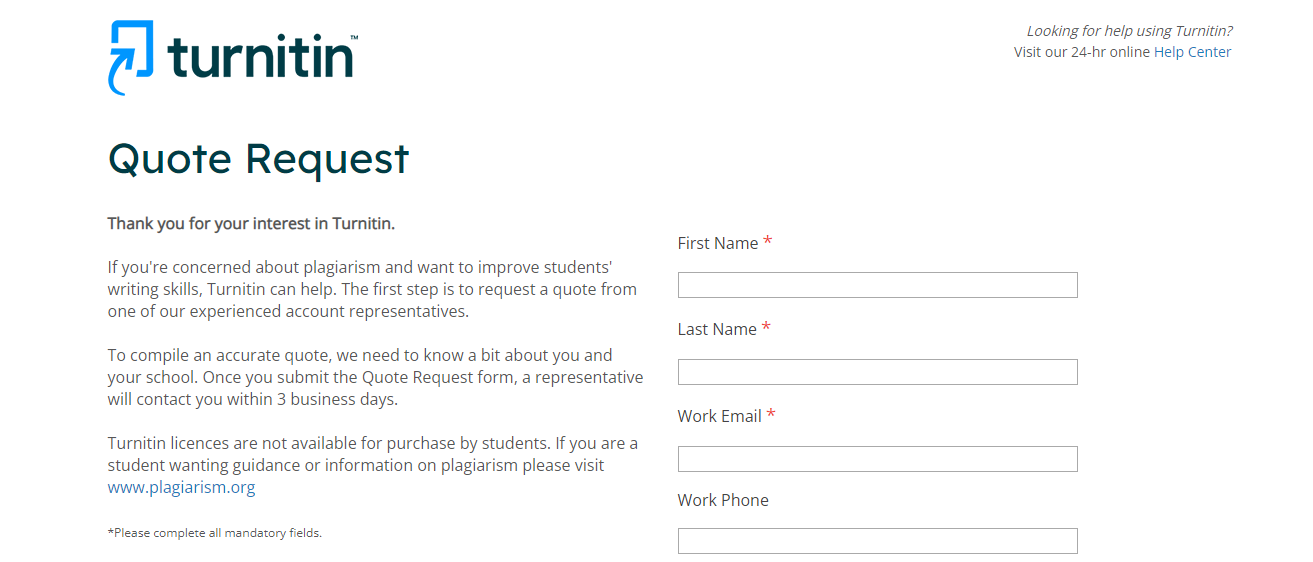Click the red asterisk beside Last Name

[x=766, y=328]
